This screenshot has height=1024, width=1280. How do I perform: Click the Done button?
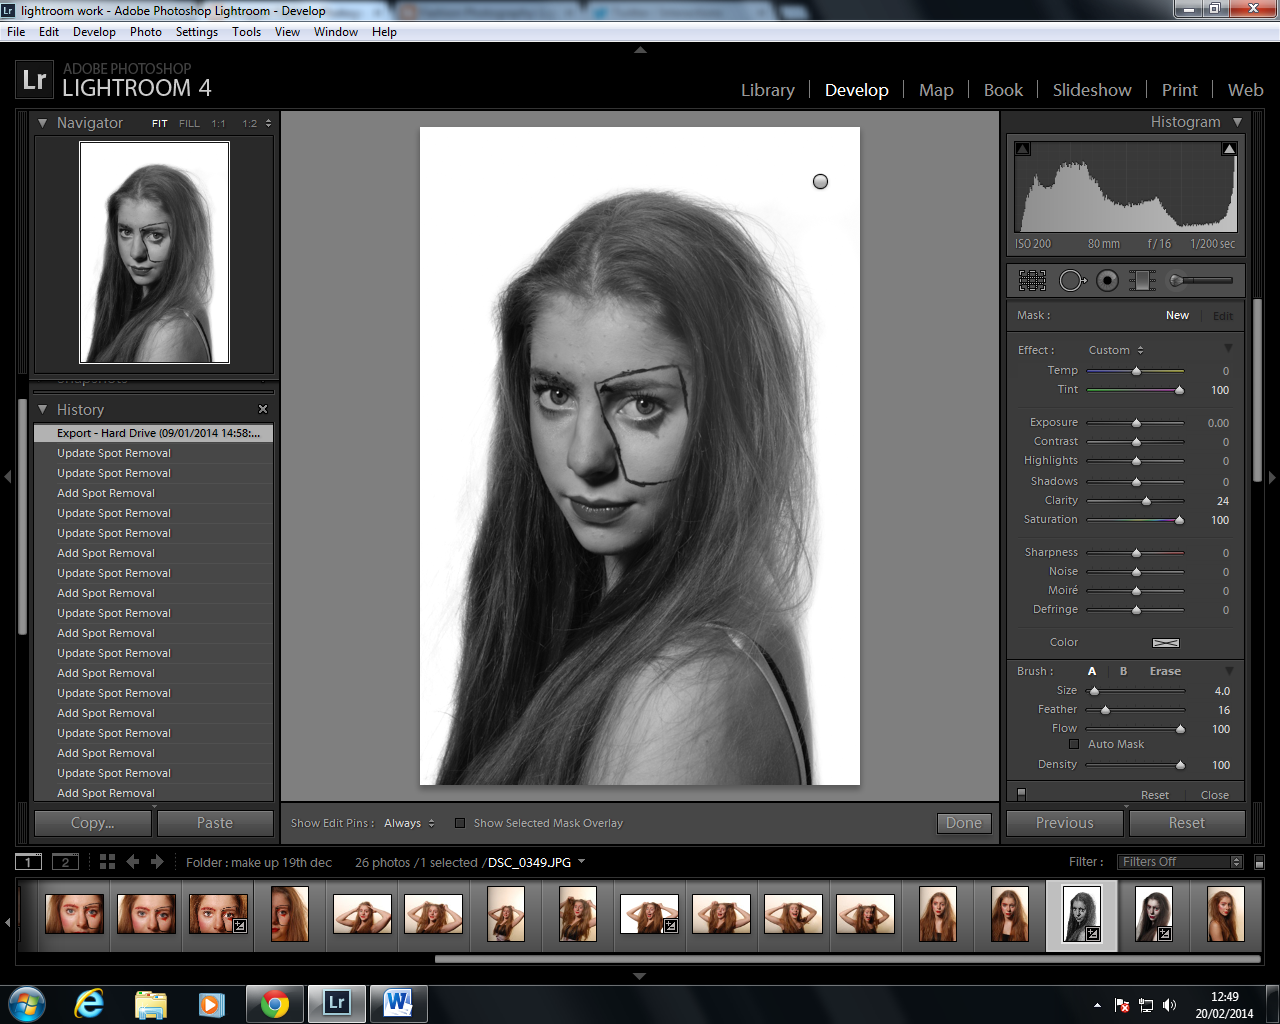[x=963, y=823]
